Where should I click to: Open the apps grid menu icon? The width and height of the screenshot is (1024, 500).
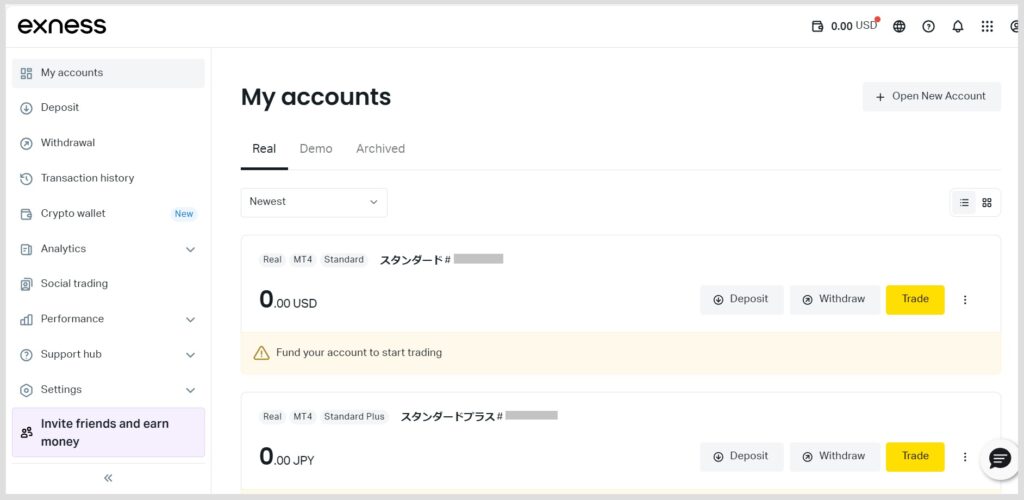[x=987, y=27]
